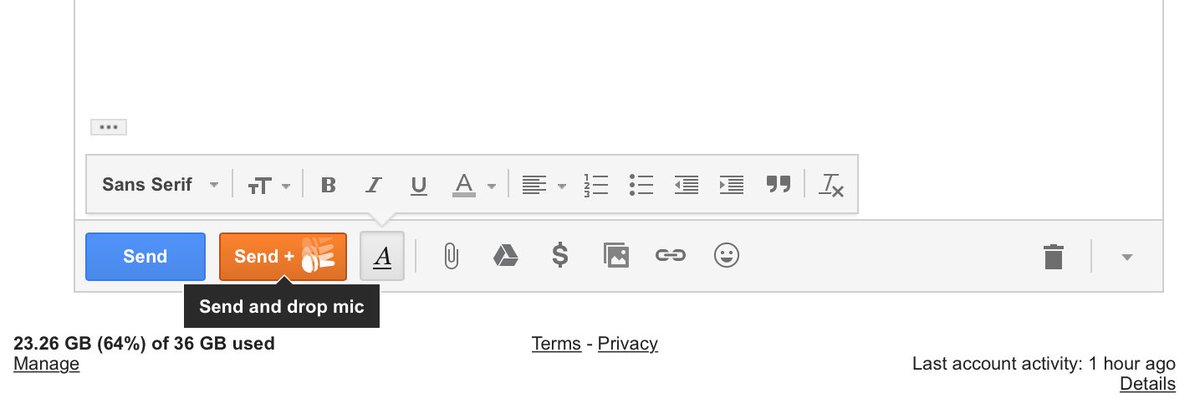Toggle italic text formatting
The height and width of the screenshot is (419, 1200).
[373, 185]
